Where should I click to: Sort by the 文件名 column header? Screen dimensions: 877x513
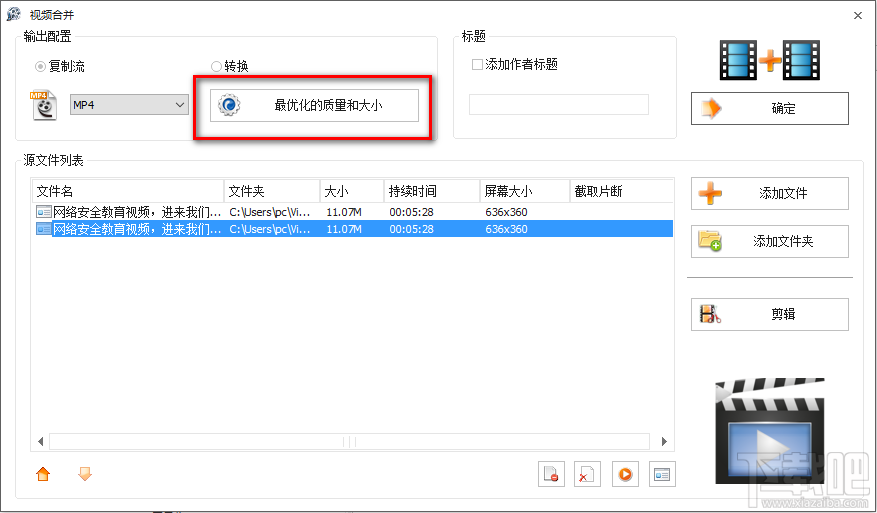[x=128, y=191]
